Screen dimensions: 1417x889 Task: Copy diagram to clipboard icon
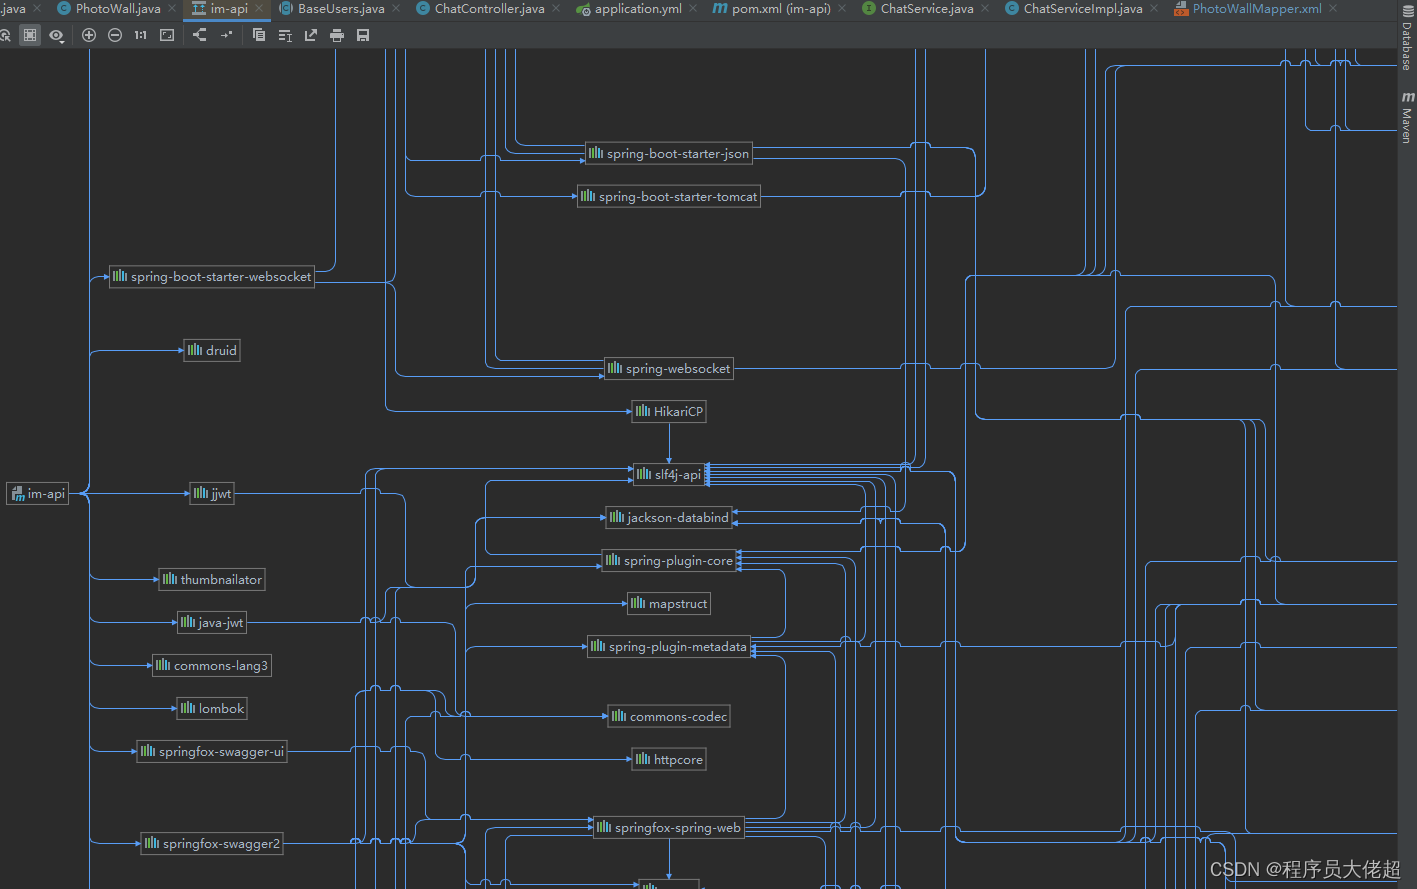[259, 35]
